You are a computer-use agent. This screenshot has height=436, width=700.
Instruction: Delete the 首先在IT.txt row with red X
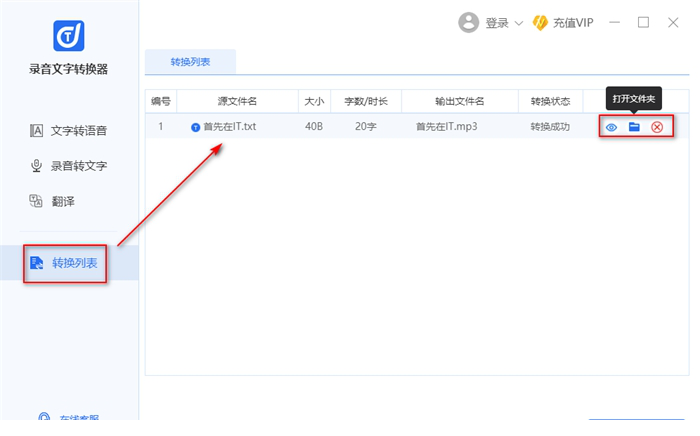(x=657, y=128)
